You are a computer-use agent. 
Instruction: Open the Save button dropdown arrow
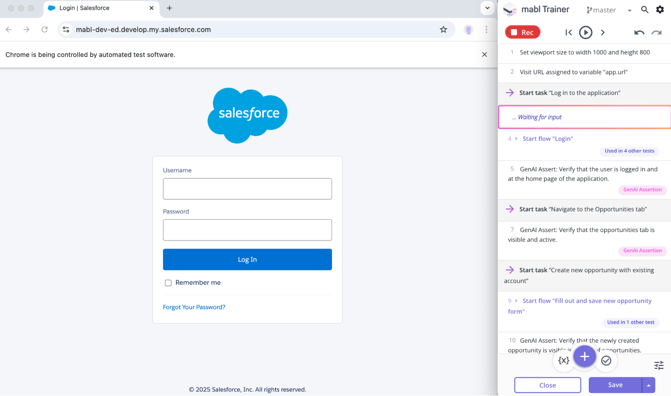(x=648, y=385)
